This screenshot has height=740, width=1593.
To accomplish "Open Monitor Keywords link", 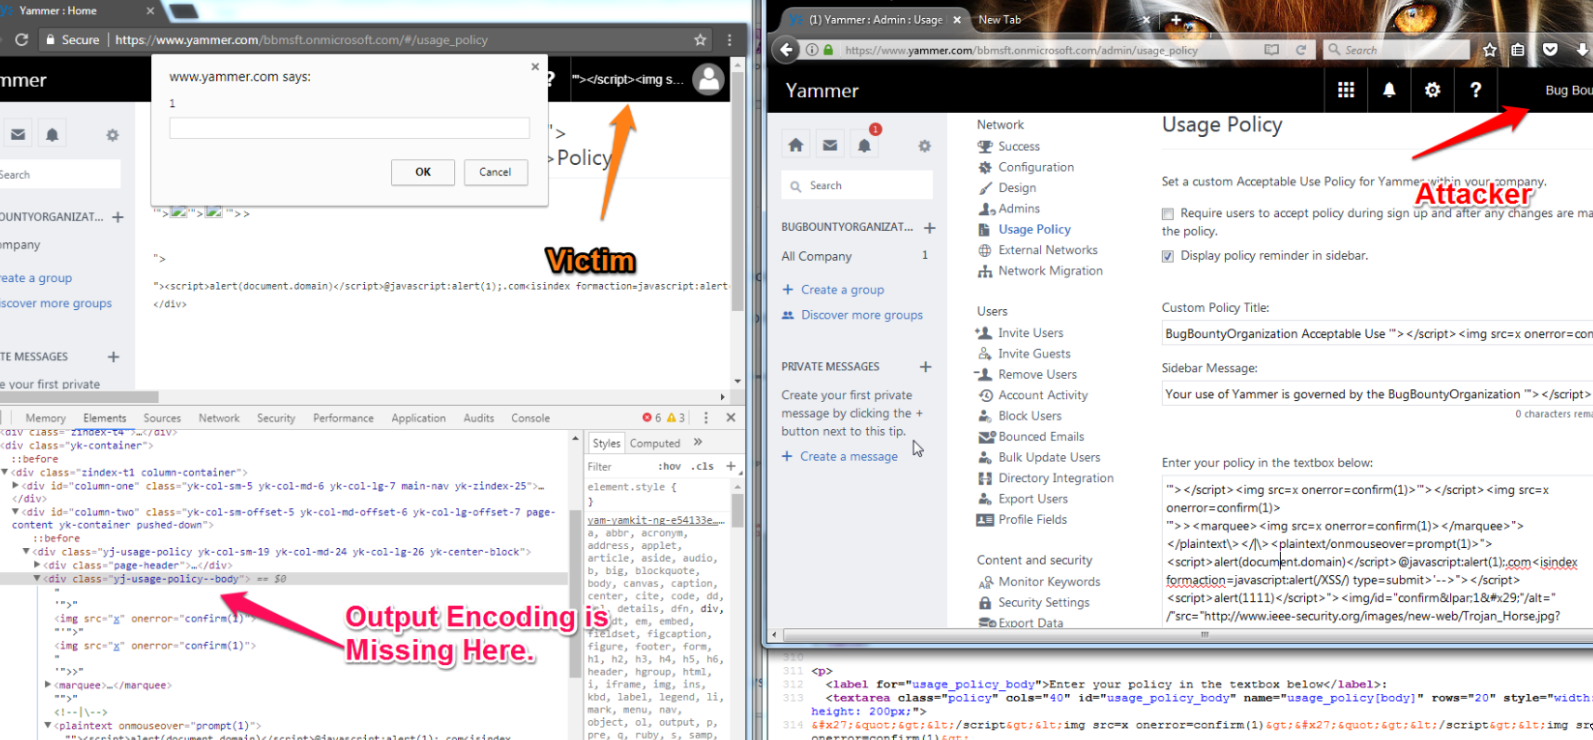I will [1049, 582].
